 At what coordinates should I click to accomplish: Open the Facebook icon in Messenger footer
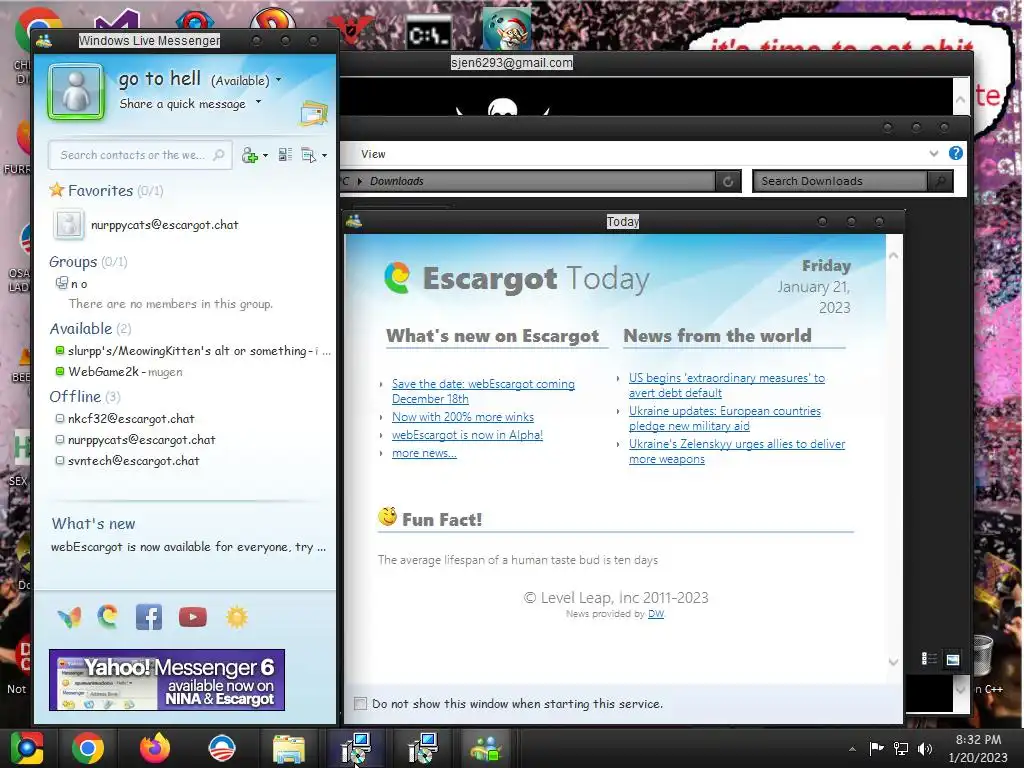click(x=149, y=616)
